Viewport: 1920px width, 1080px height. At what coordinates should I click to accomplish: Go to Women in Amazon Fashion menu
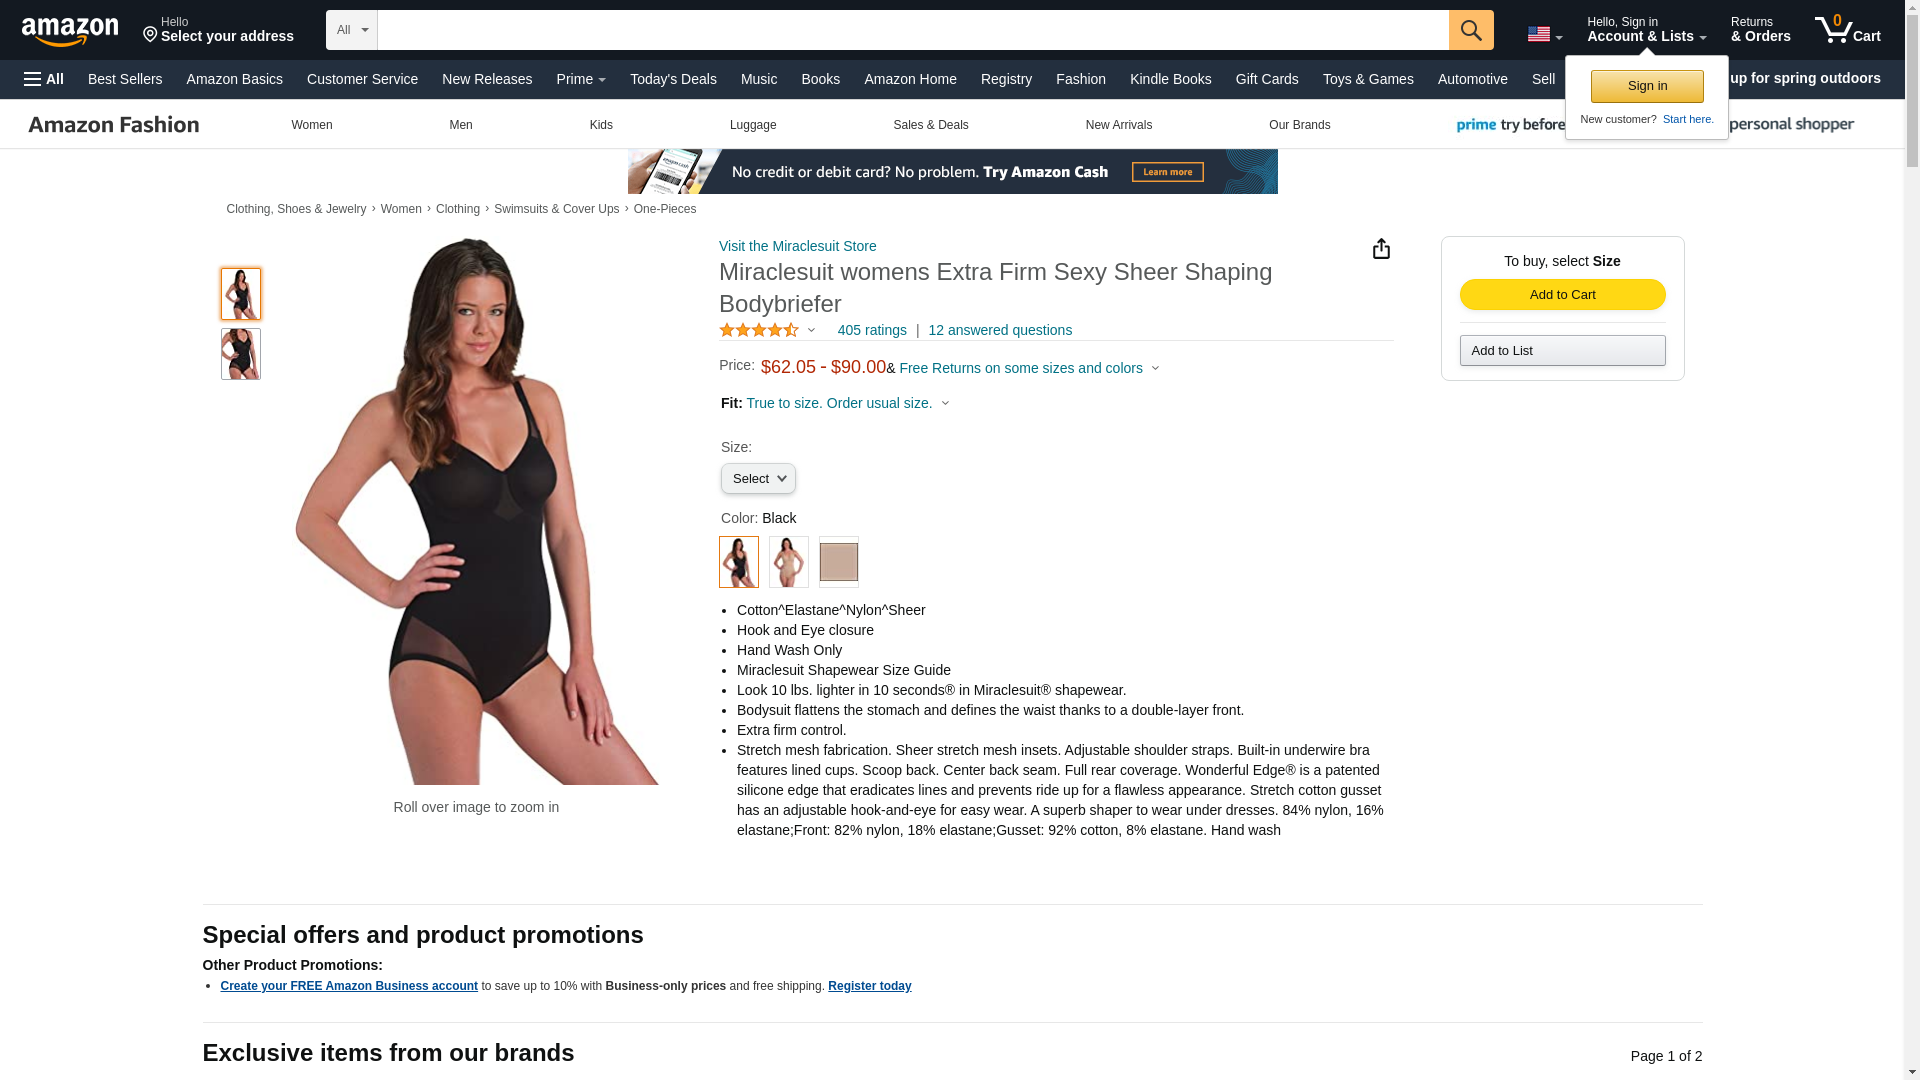(312, 125)
